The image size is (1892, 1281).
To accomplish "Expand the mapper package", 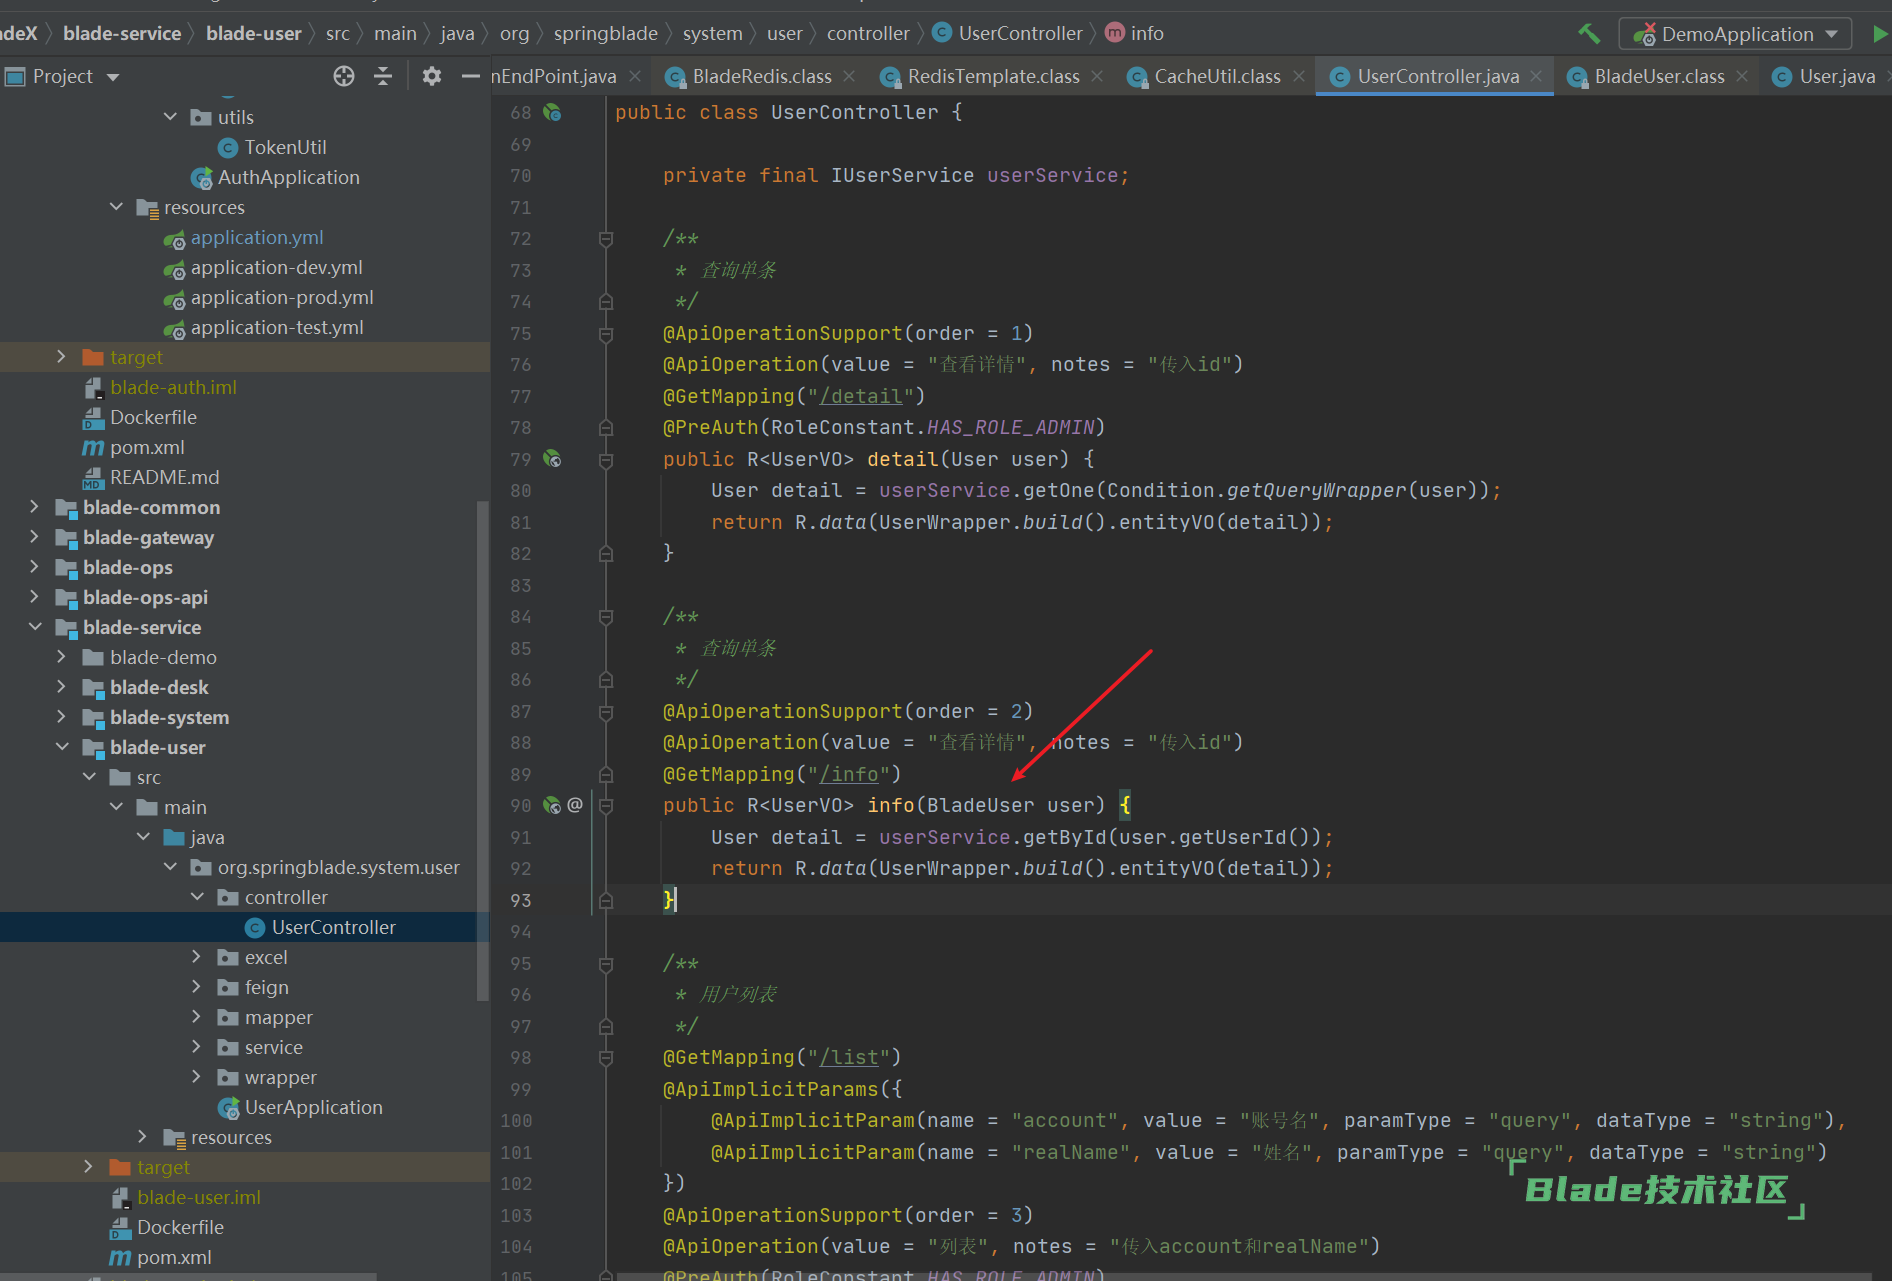I will pyautogui.click(x=197, y=1017).
